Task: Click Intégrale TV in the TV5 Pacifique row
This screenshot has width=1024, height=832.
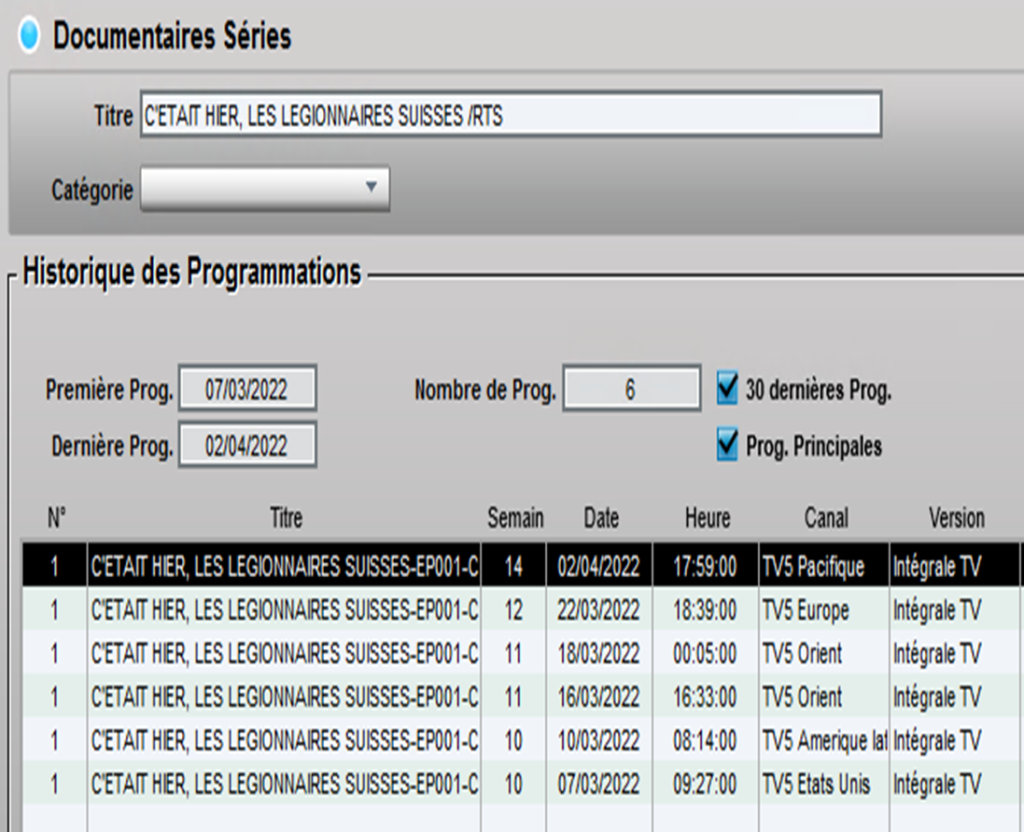Action: tap(954, 566)
